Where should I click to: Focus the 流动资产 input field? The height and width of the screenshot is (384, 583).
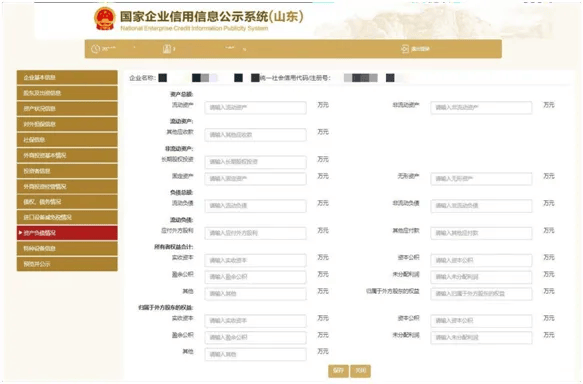coord(255,107)
